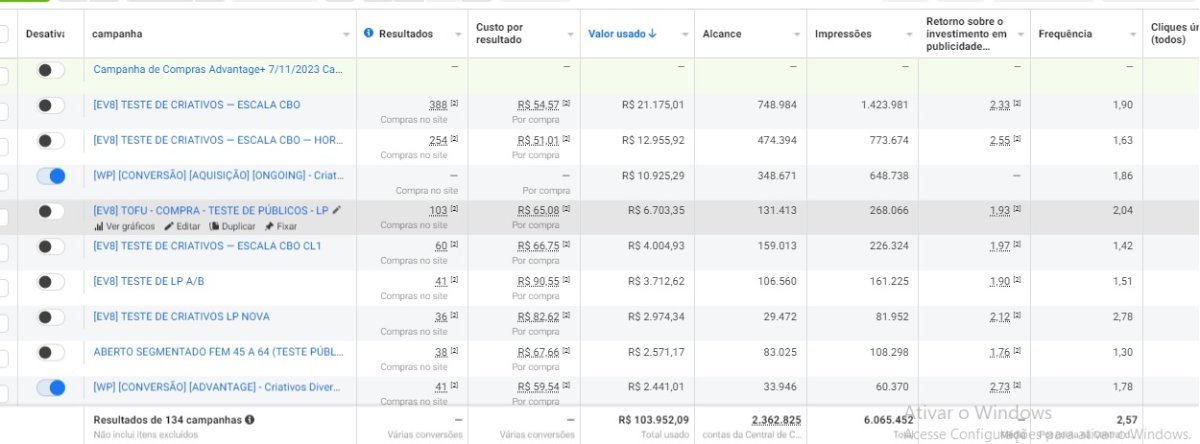The image size is (1200, 444).
Task: Click the pencil icon beside TOFU campaign name
Action: [337, 210]
